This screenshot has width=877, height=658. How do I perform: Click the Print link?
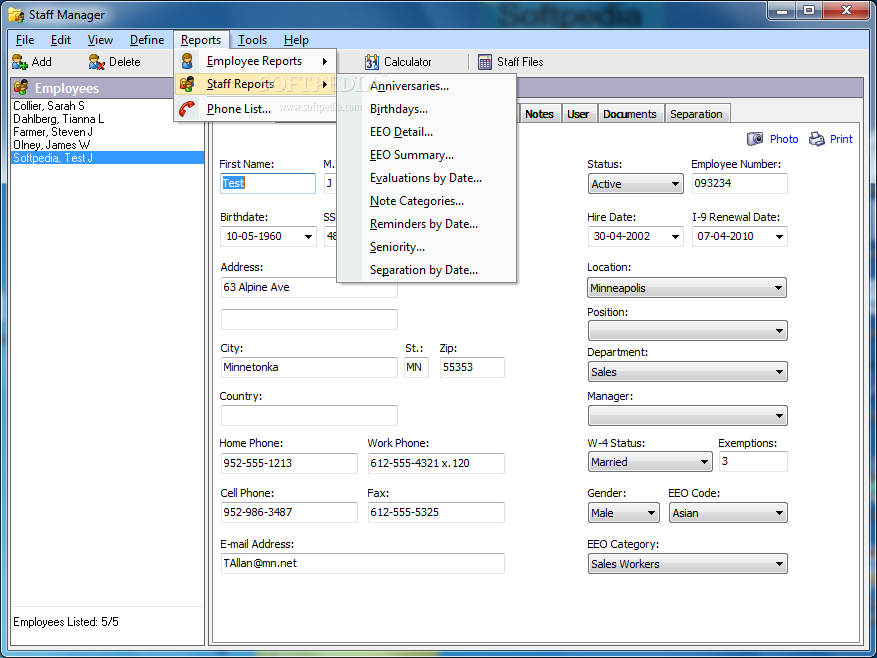point(841,139)
